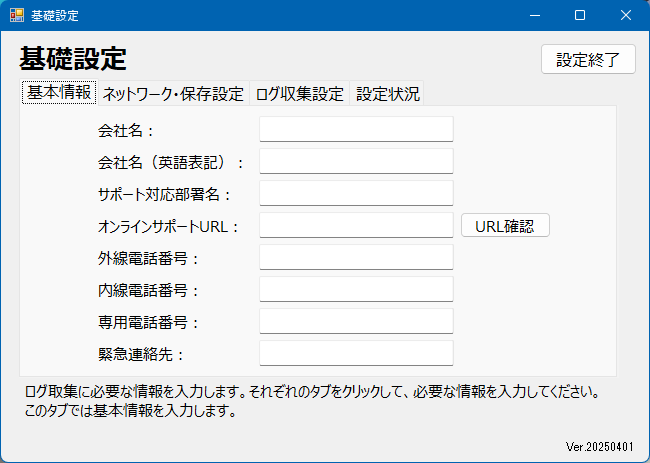Select the サポート対応部署名 field
This screenshot has height=463, width=650.
pyautogui.click(x=356, y=194)
